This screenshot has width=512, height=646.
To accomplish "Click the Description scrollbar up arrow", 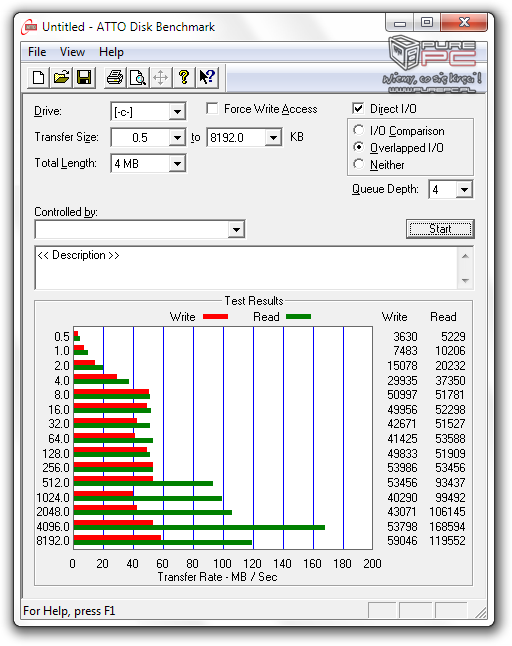I will pos(465,256).
